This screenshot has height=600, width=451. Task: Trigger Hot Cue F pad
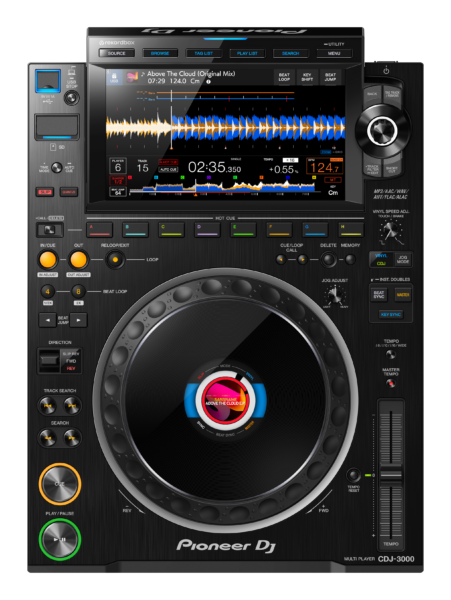tap(279, 230)
